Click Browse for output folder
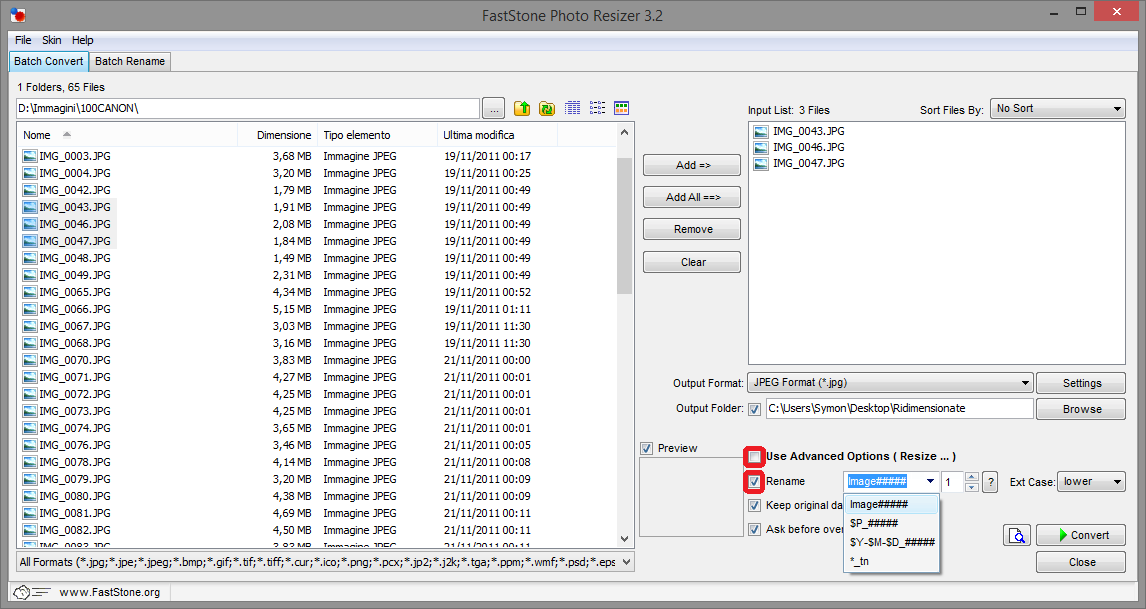 (1081, 409)
